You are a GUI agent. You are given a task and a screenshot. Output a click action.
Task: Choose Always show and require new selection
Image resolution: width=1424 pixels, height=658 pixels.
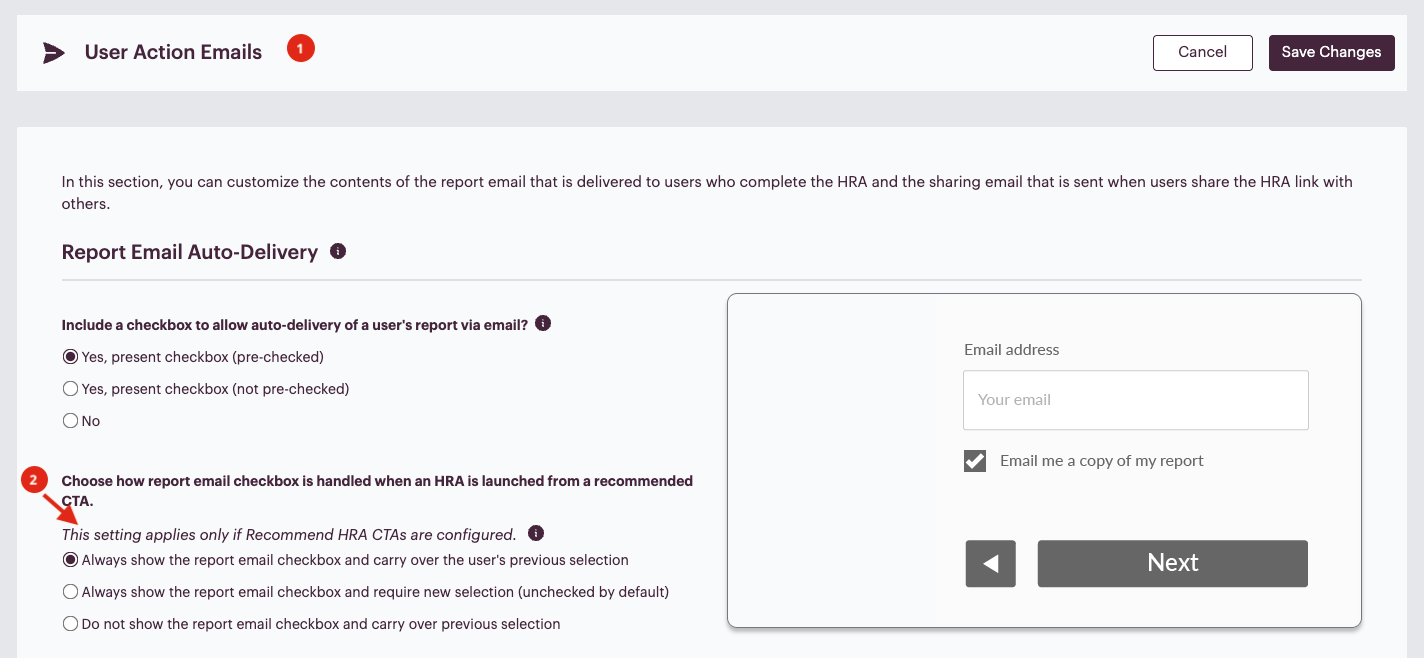[x=70, y=592]
